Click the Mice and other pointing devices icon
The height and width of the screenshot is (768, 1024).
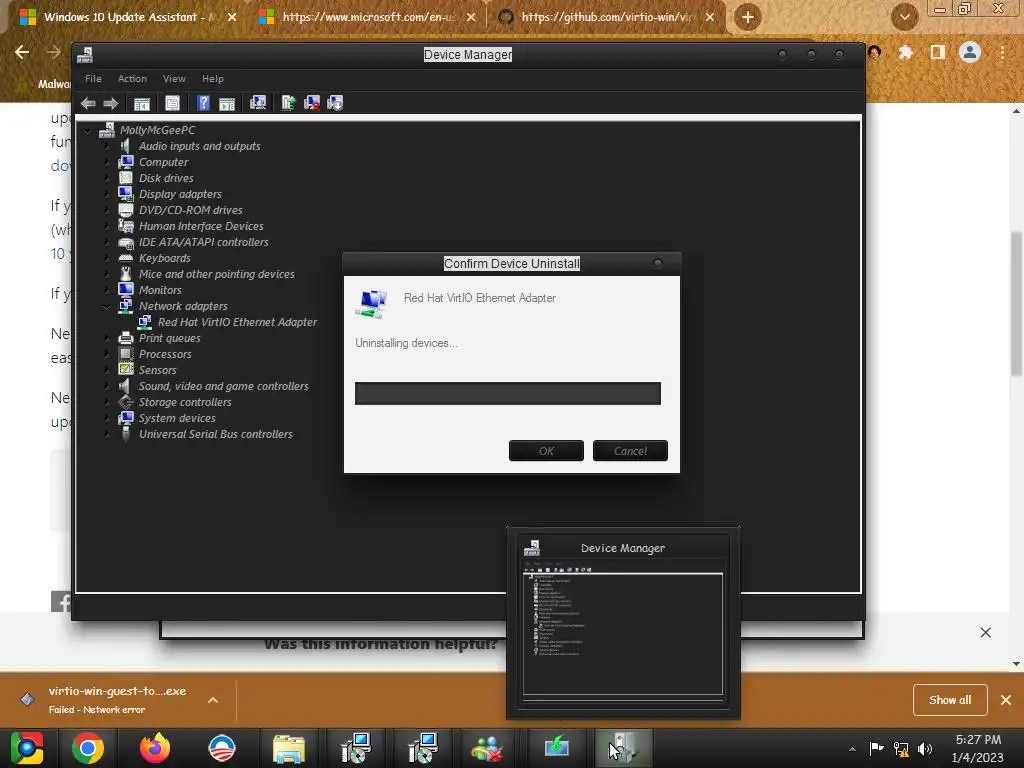coord(125,274)
